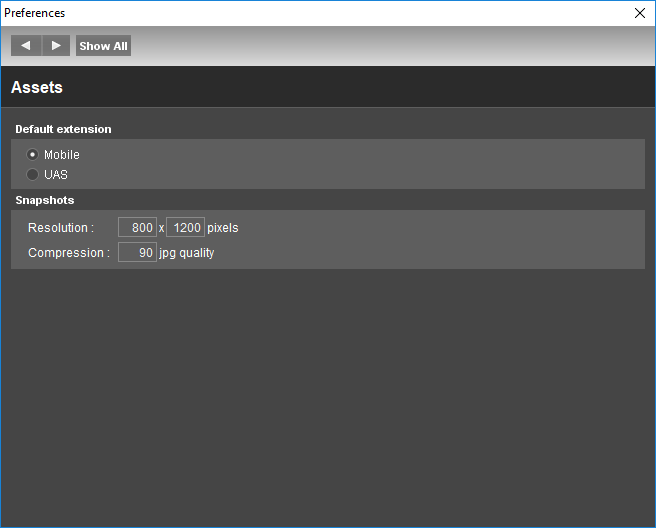Click the jpg quality text
Image resolution: width=656 pixels, height=528 pixels.
pos(187,253)
